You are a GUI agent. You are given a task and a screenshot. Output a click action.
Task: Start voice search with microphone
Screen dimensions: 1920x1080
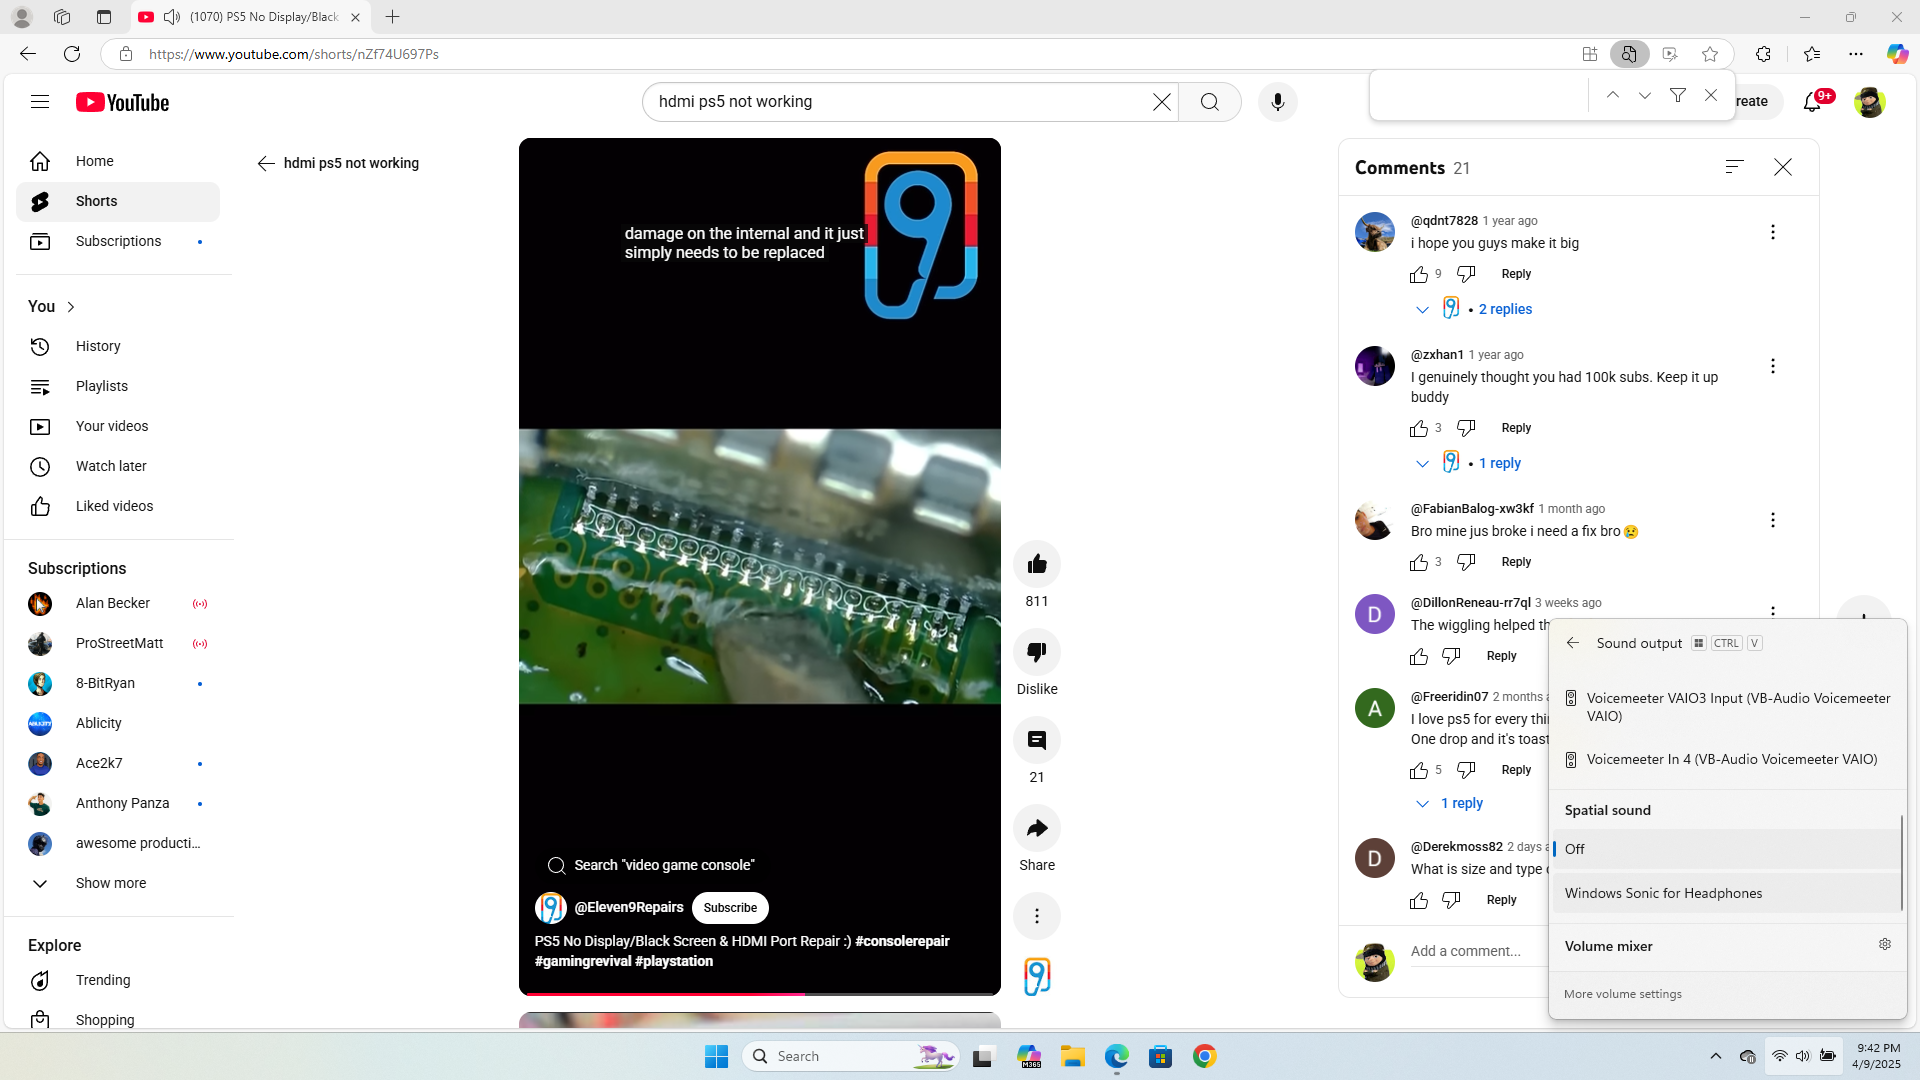point(1277,102)
